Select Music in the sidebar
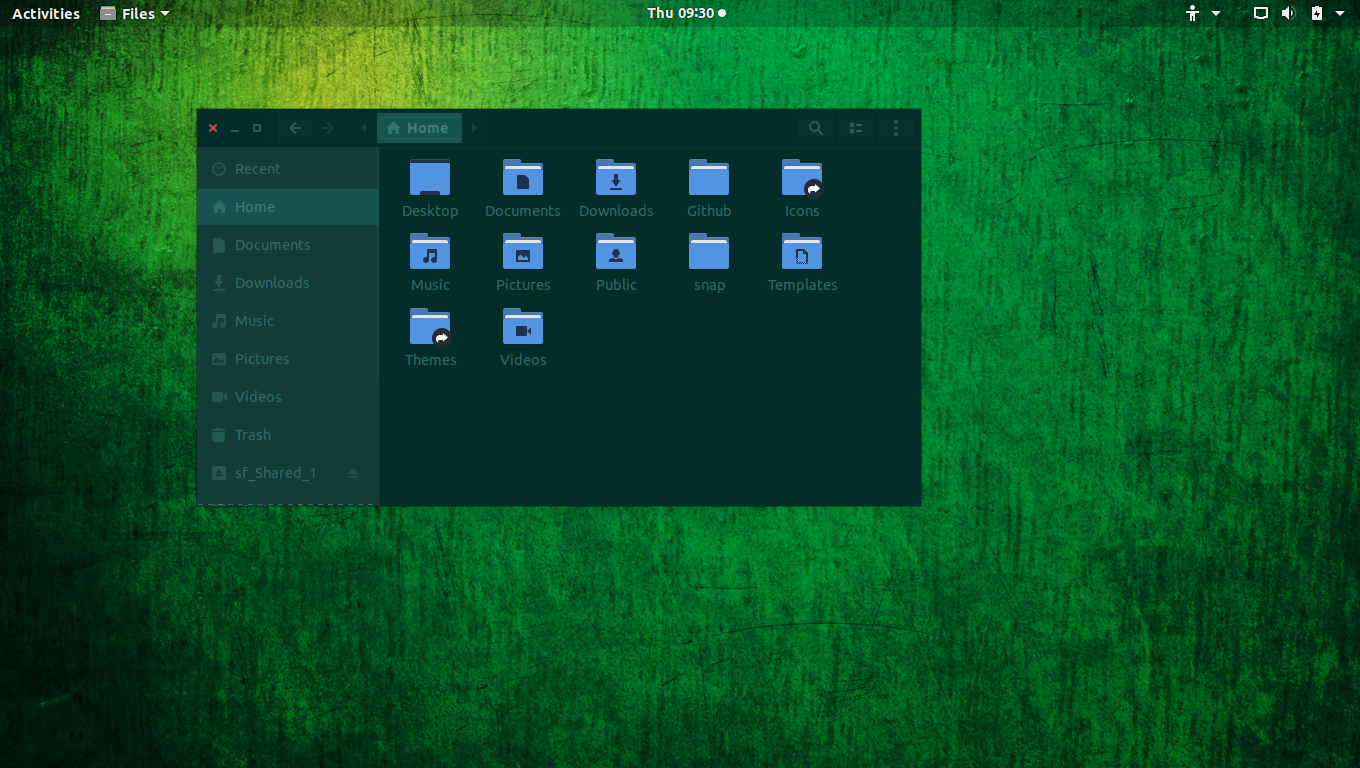1360x768 pixels. pos(288,321)
